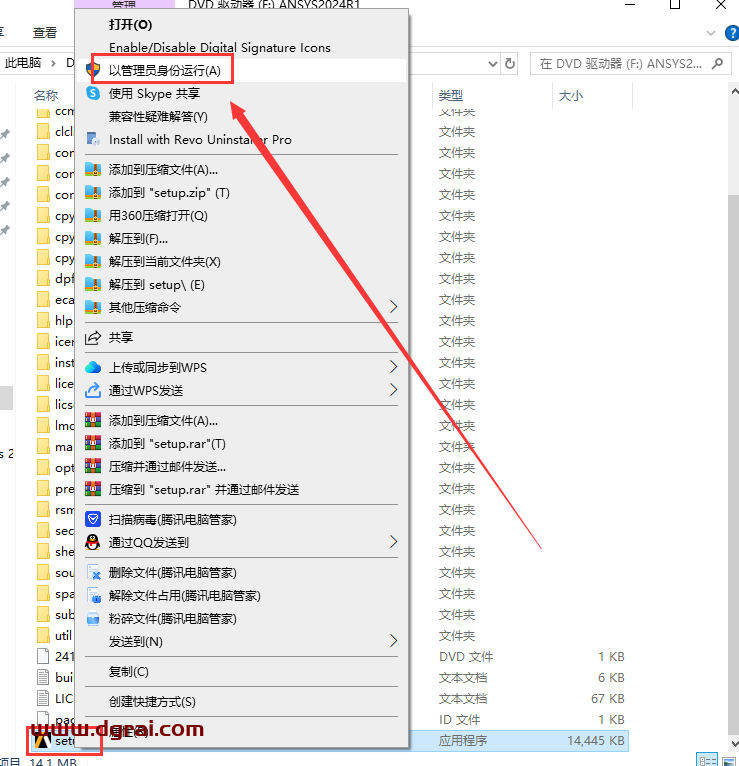Click 此电脑 in the breadcrumb
Viewport: 739px width, 766px height.
pos(23,63)
